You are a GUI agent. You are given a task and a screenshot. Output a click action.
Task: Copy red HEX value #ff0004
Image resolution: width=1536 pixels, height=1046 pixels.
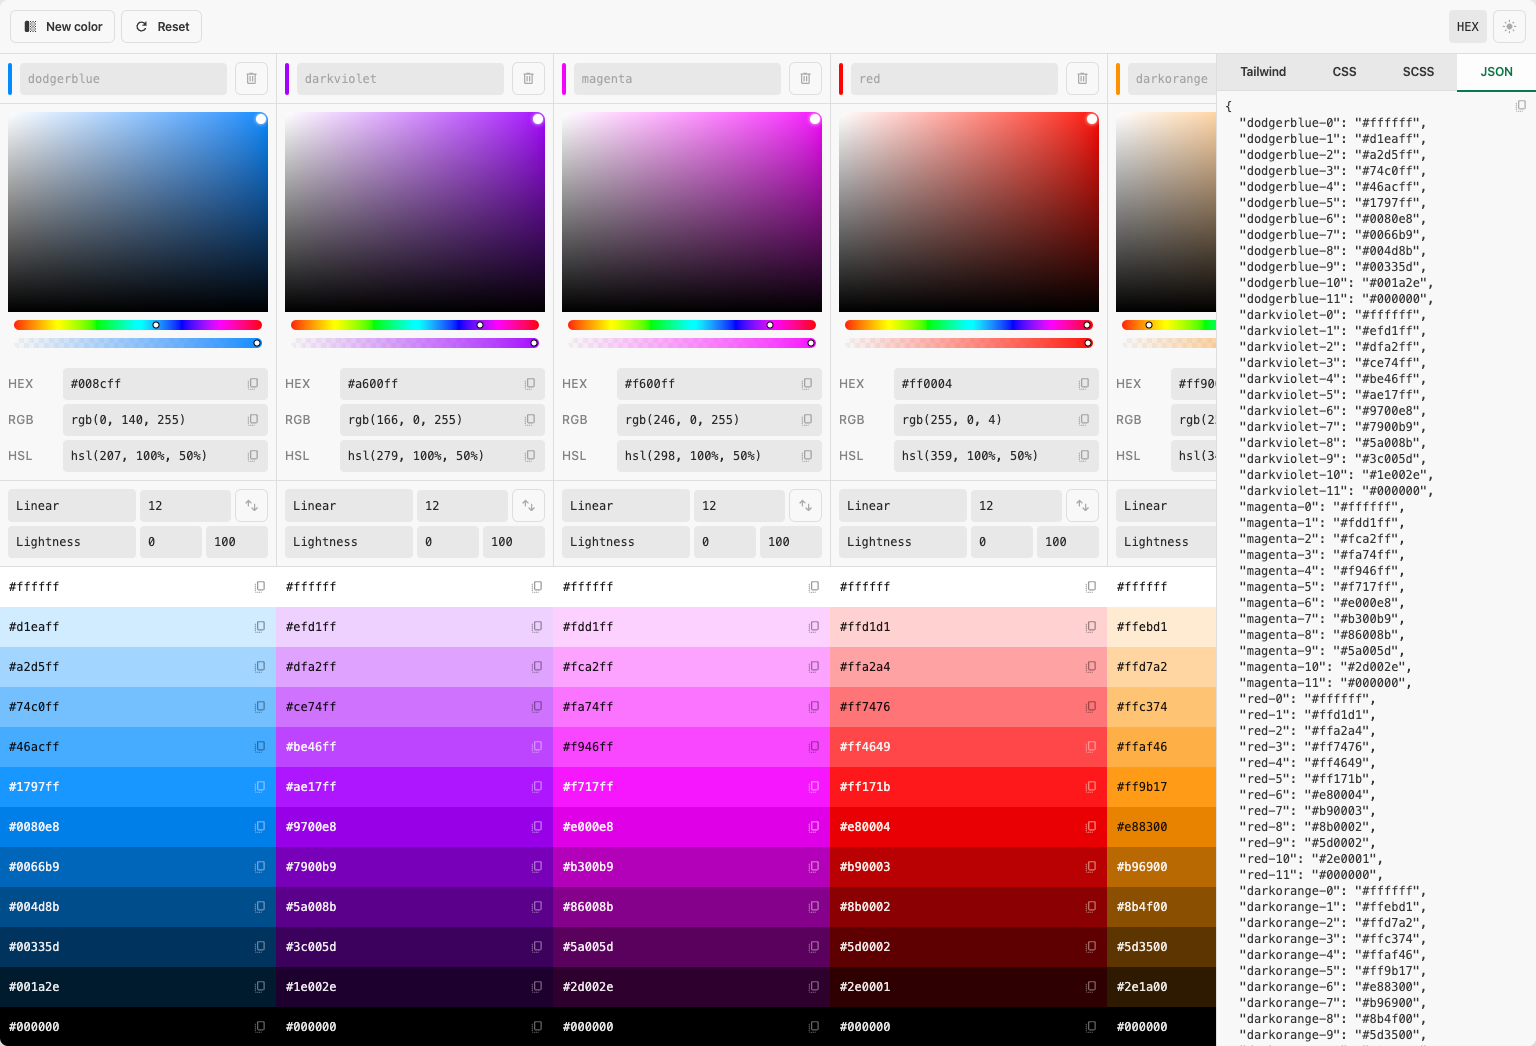point(1084,384)
